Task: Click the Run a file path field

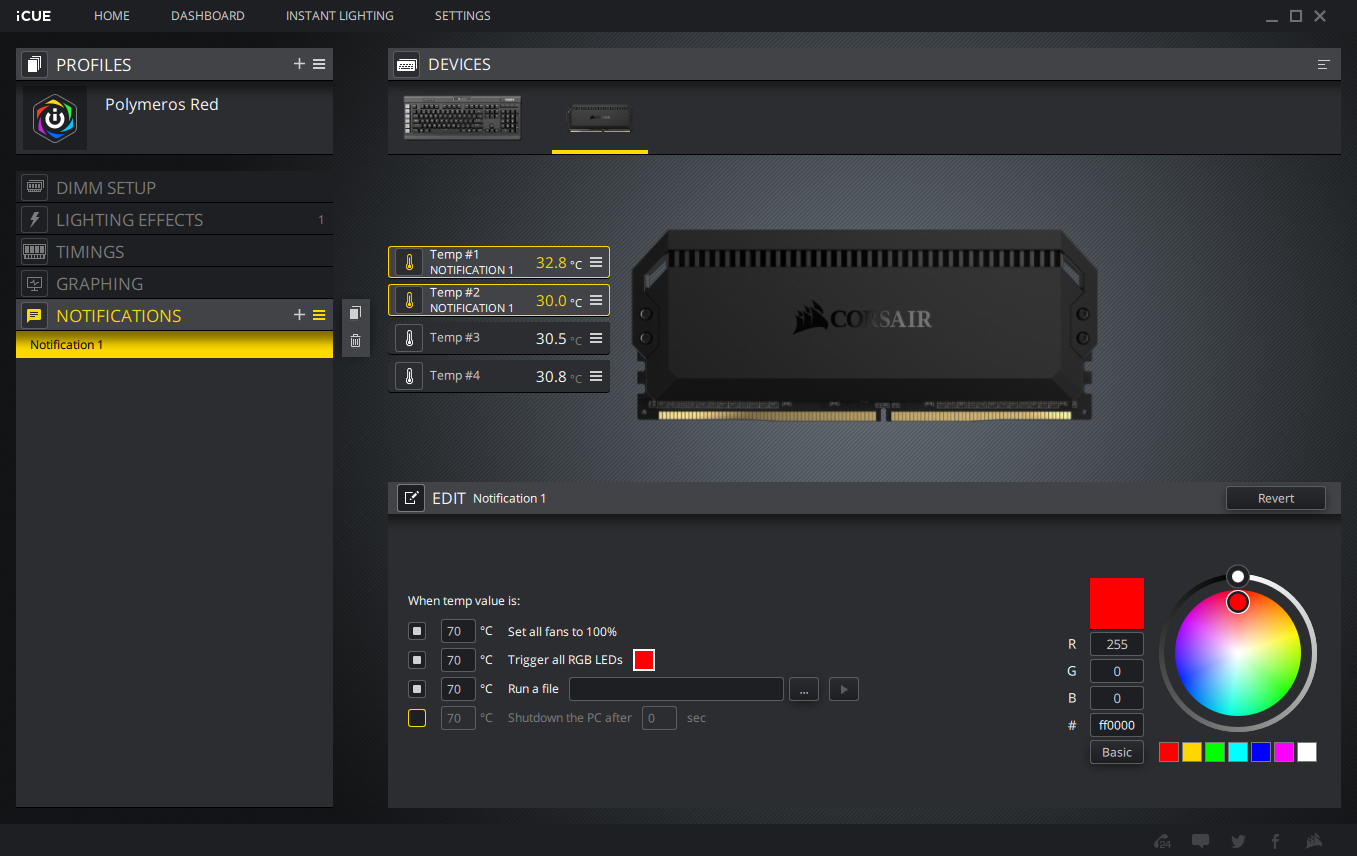Action: [x=676, y=689]
